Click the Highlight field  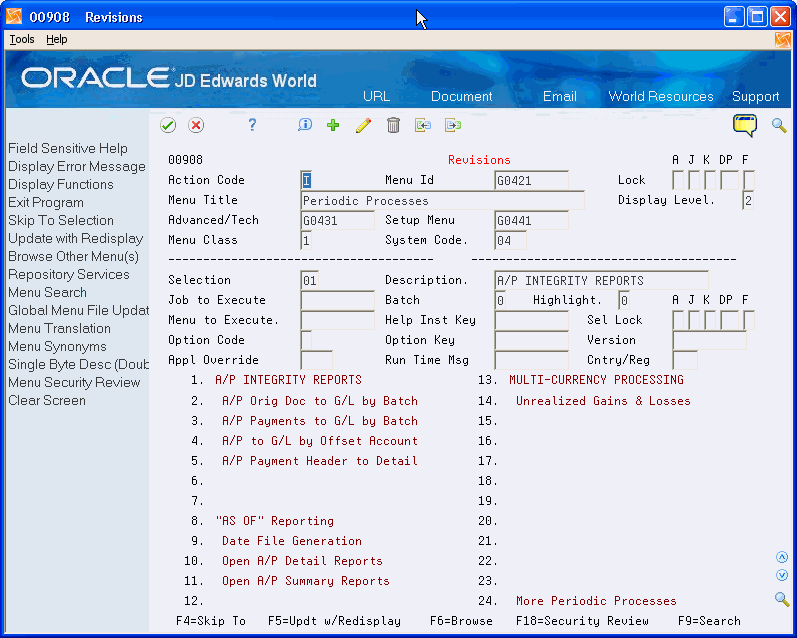(624, 300)
